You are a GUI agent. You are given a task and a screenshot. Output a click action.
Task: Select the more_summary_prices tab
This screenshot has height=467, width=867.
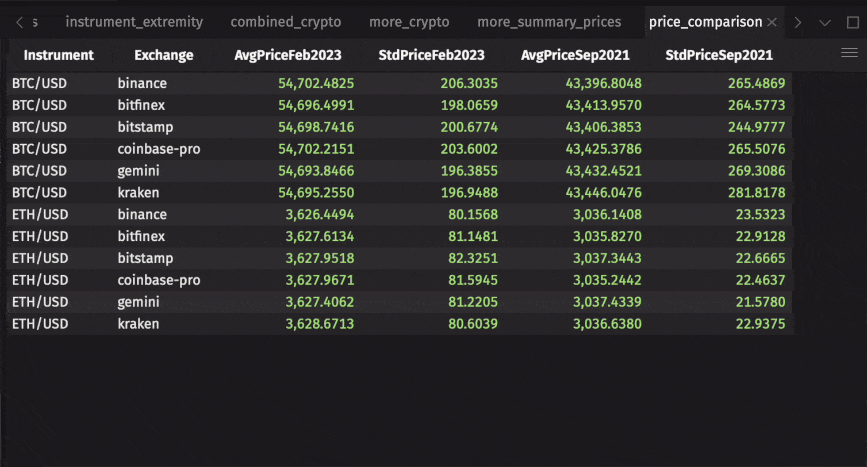point(549,22)
